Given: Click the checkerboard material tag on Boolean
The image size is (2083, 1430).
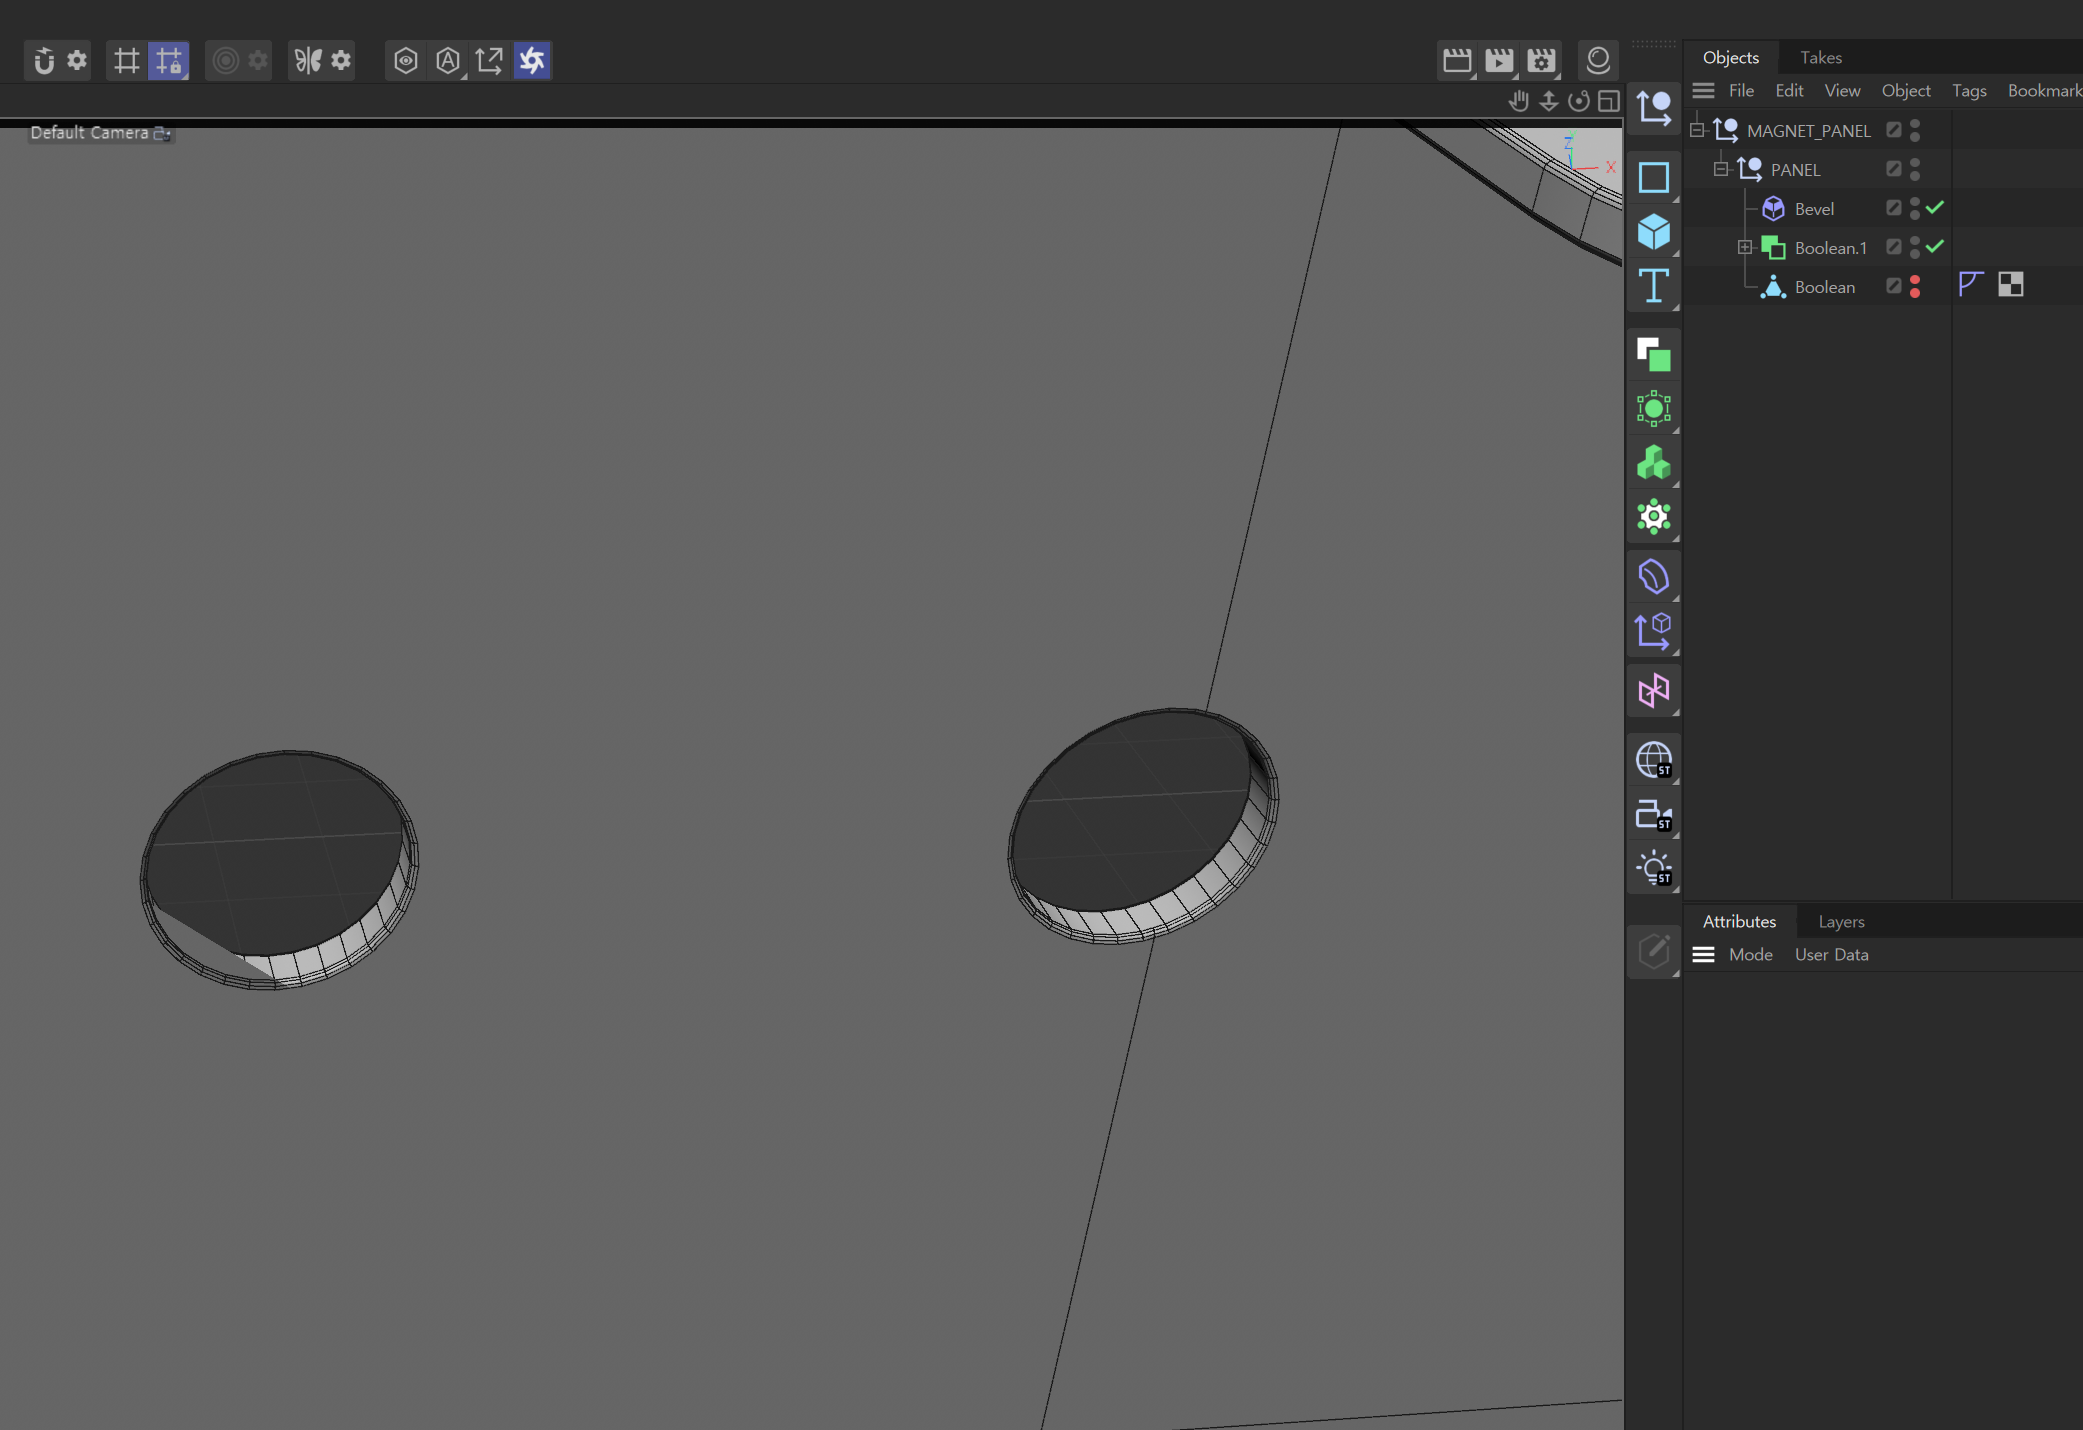Looking at the screenshot, I should (x=2010, y=286).
